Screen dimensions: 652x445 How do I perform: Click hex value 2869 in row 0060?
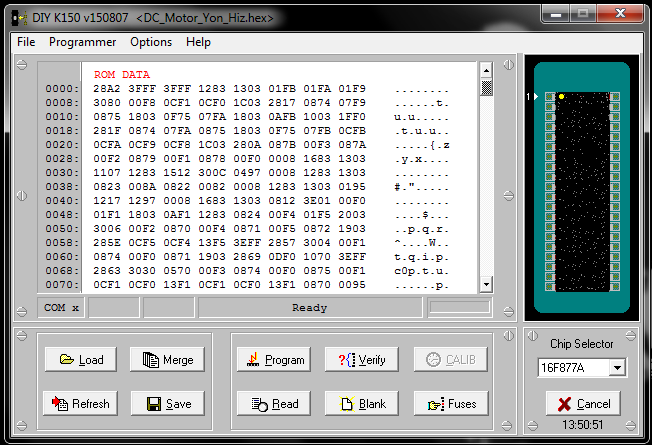point(247,257)
